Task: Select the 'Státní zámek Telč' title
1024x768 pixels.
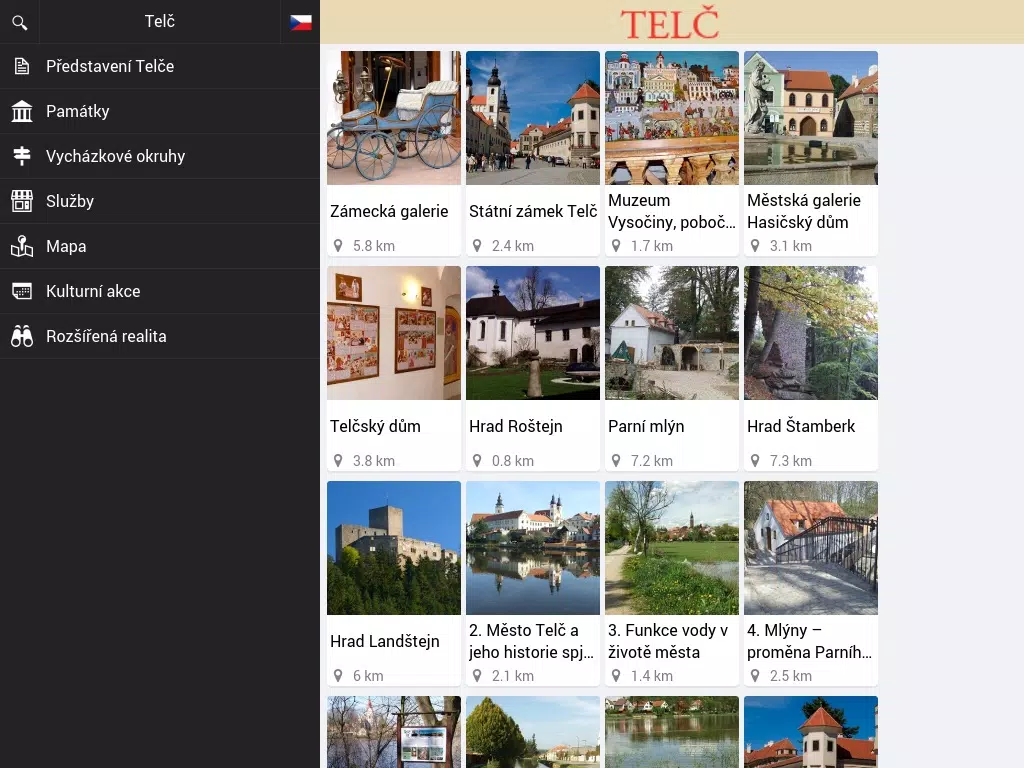Action: pyautogui.click(x=533, y=212)
